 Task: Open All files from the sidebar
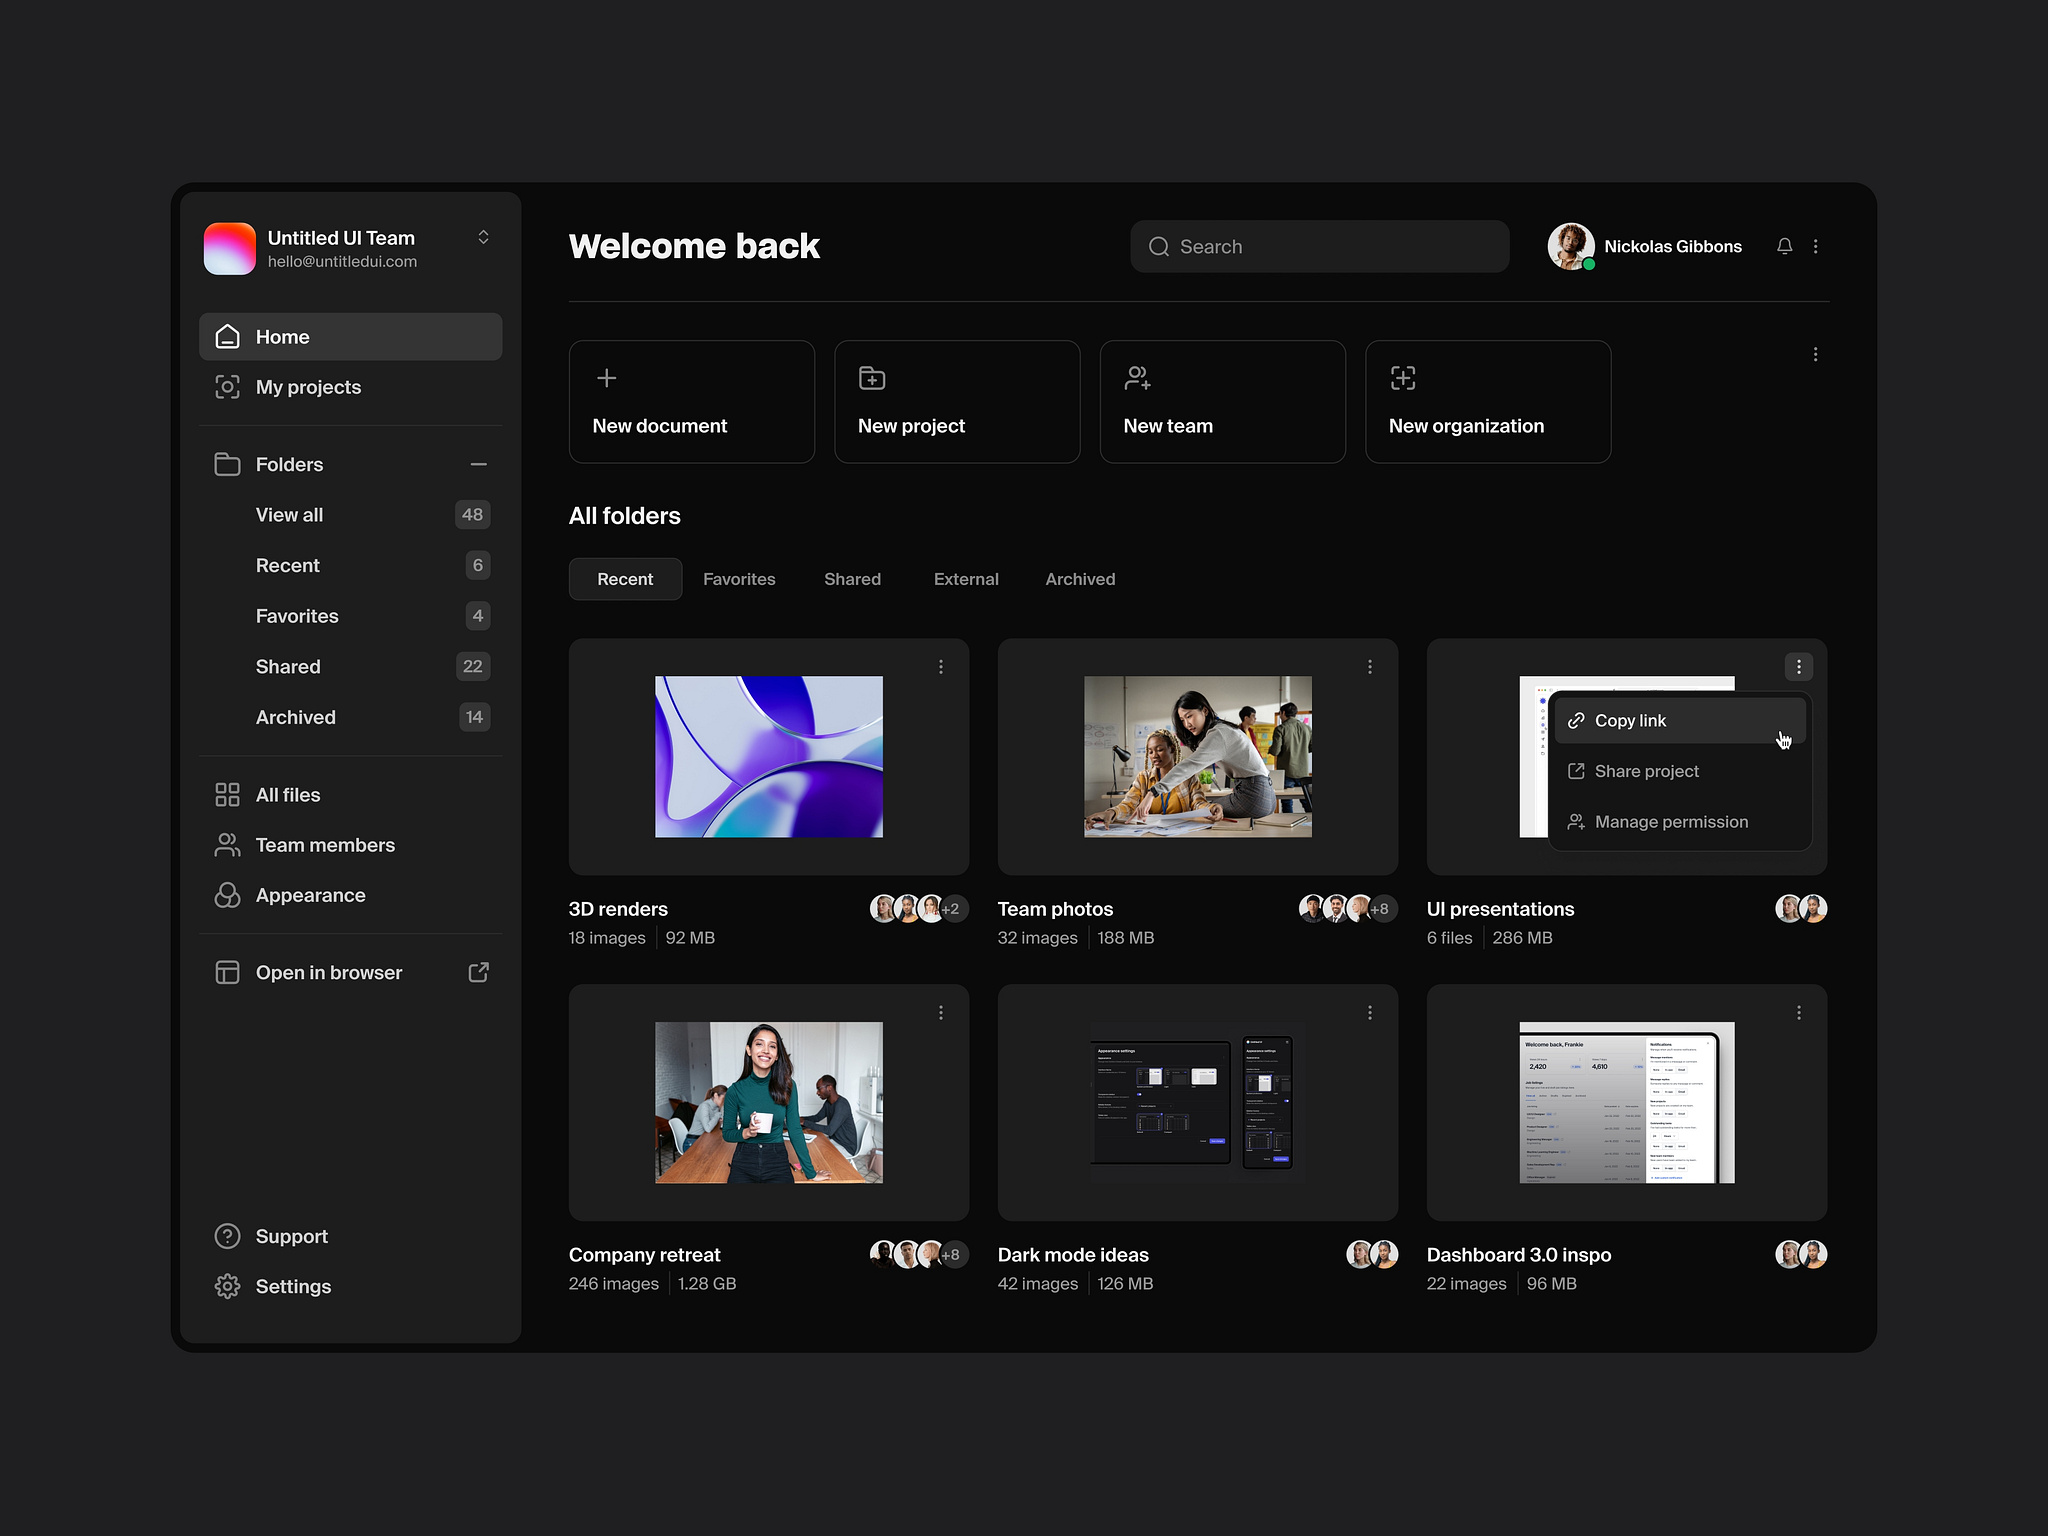[x=287, y=794]
